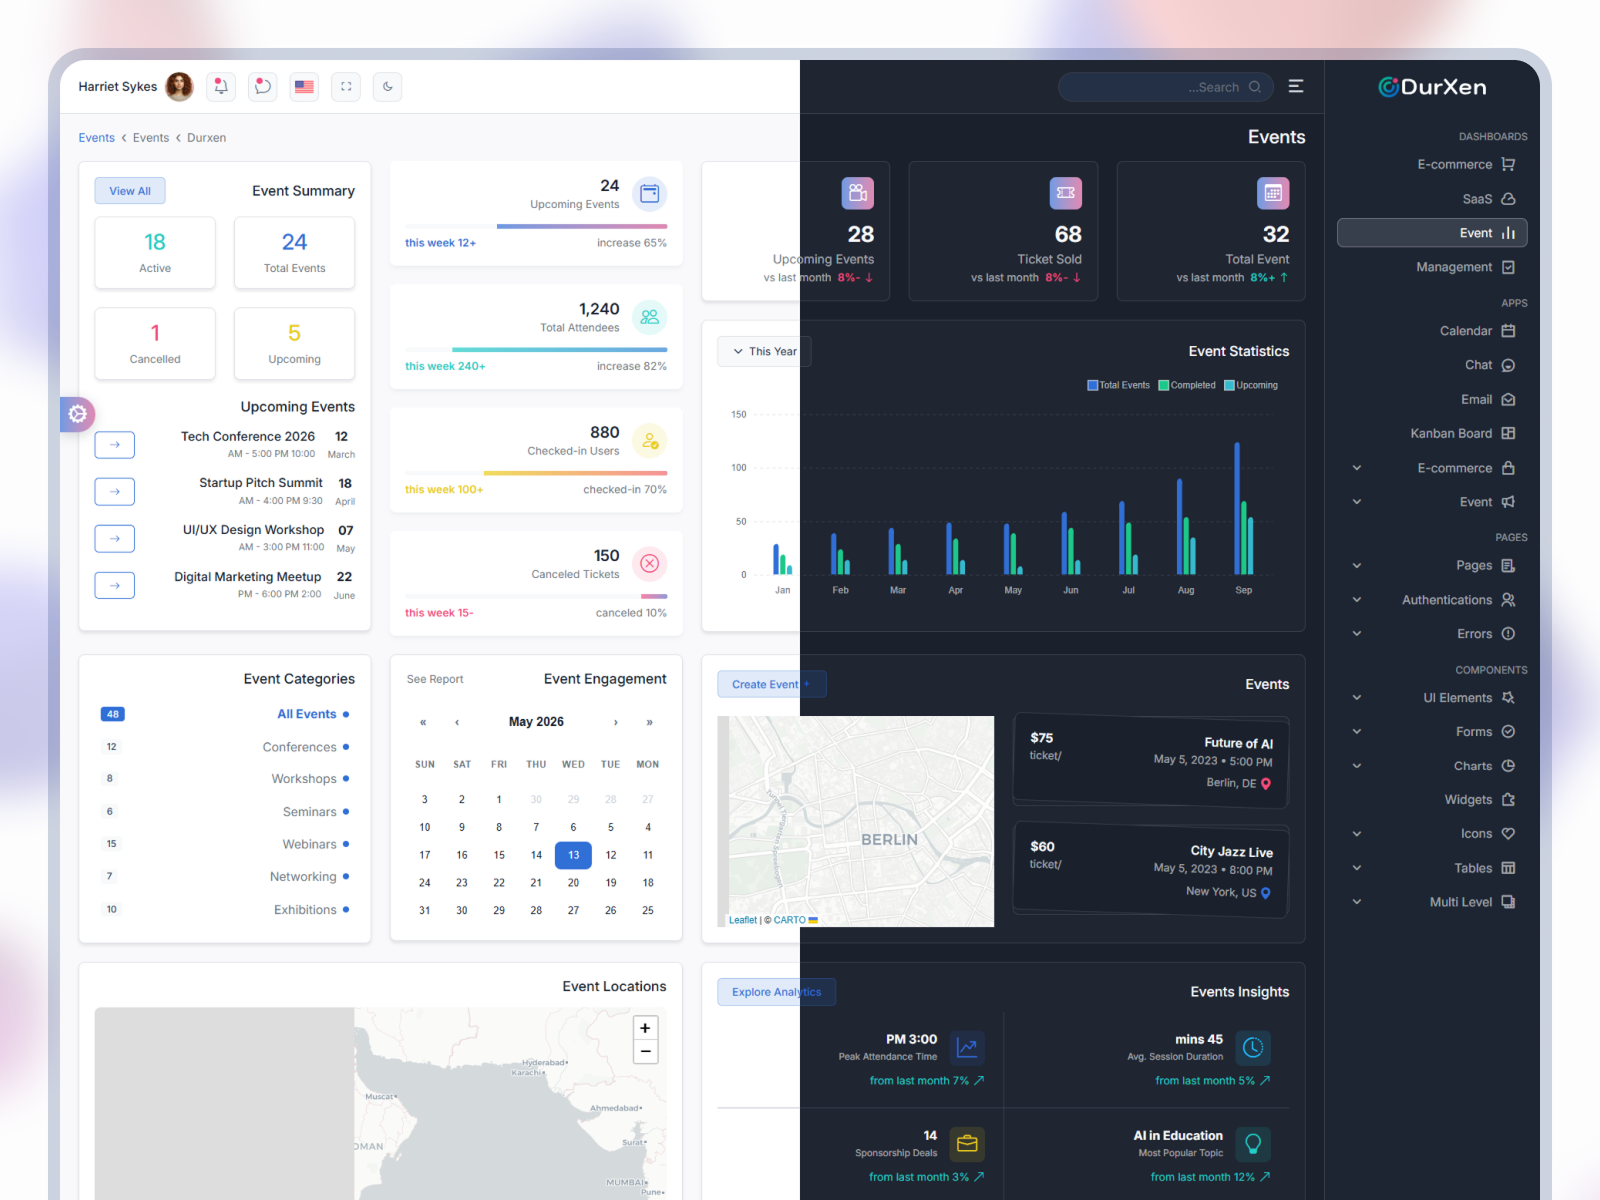Click Sponsorship Deals briefcase icon

[x=967, y=1143]
